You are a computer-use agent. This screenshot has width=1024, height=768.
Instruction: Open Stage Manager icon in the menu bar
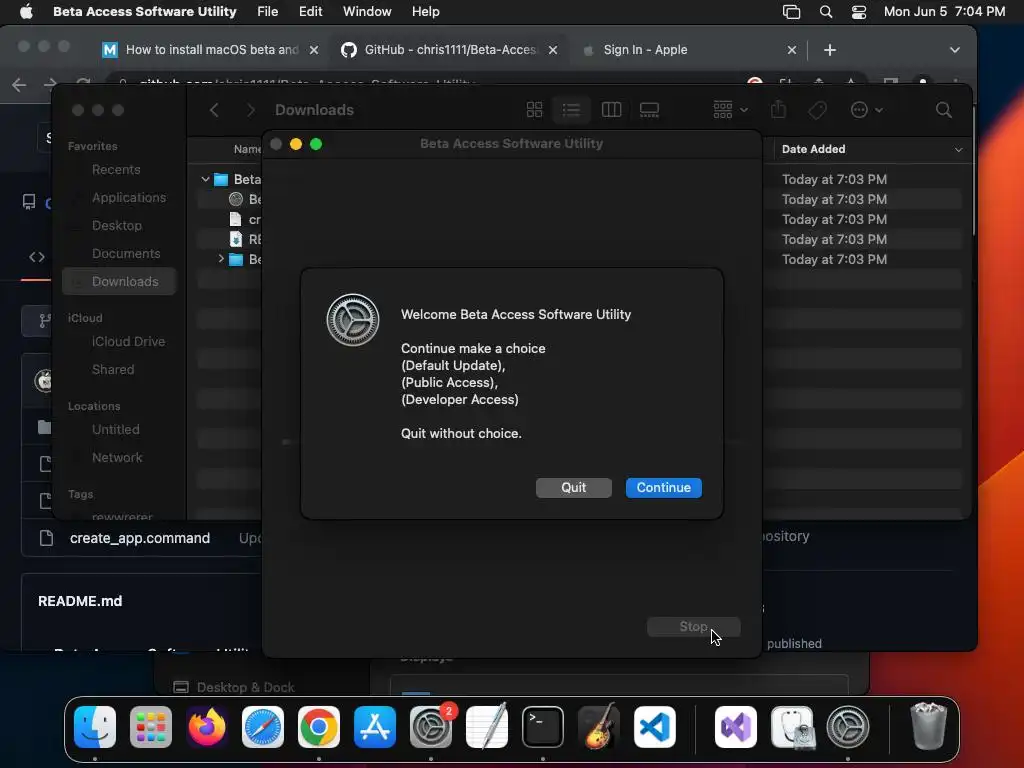pyautogui.click(x=792, y=12)
